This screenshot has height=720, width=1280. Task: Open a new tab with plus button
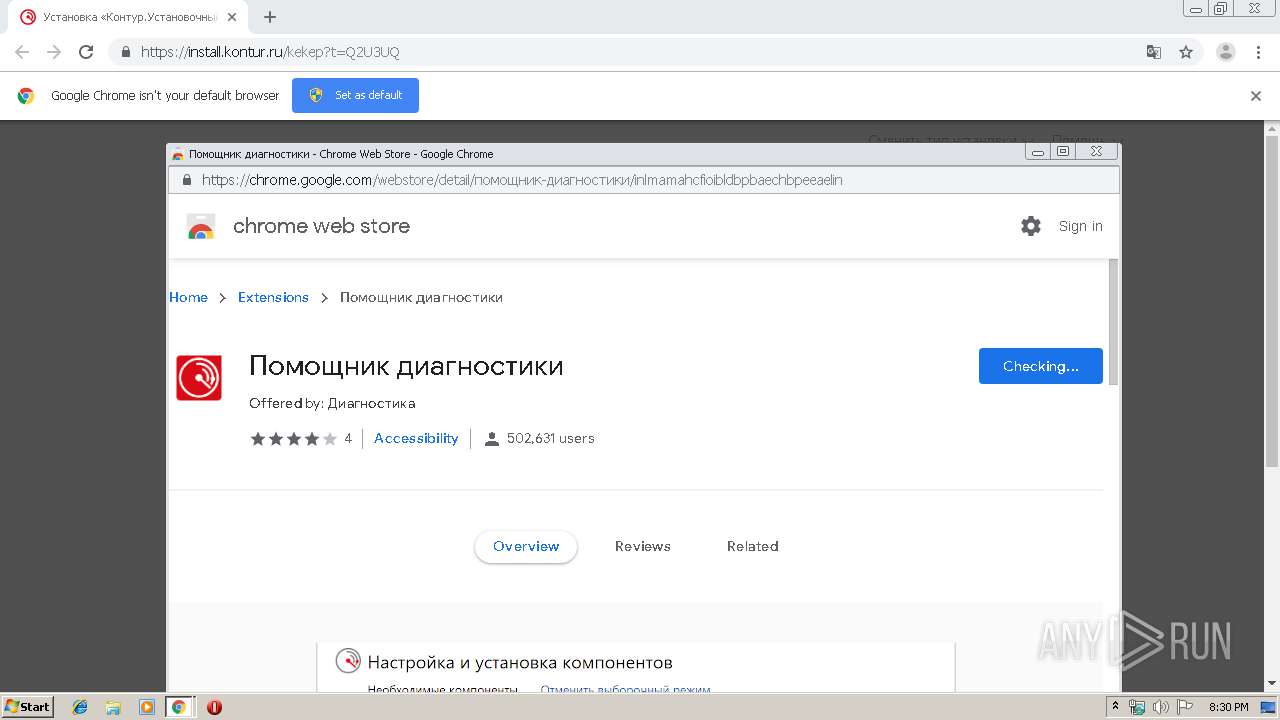point(270,17)
